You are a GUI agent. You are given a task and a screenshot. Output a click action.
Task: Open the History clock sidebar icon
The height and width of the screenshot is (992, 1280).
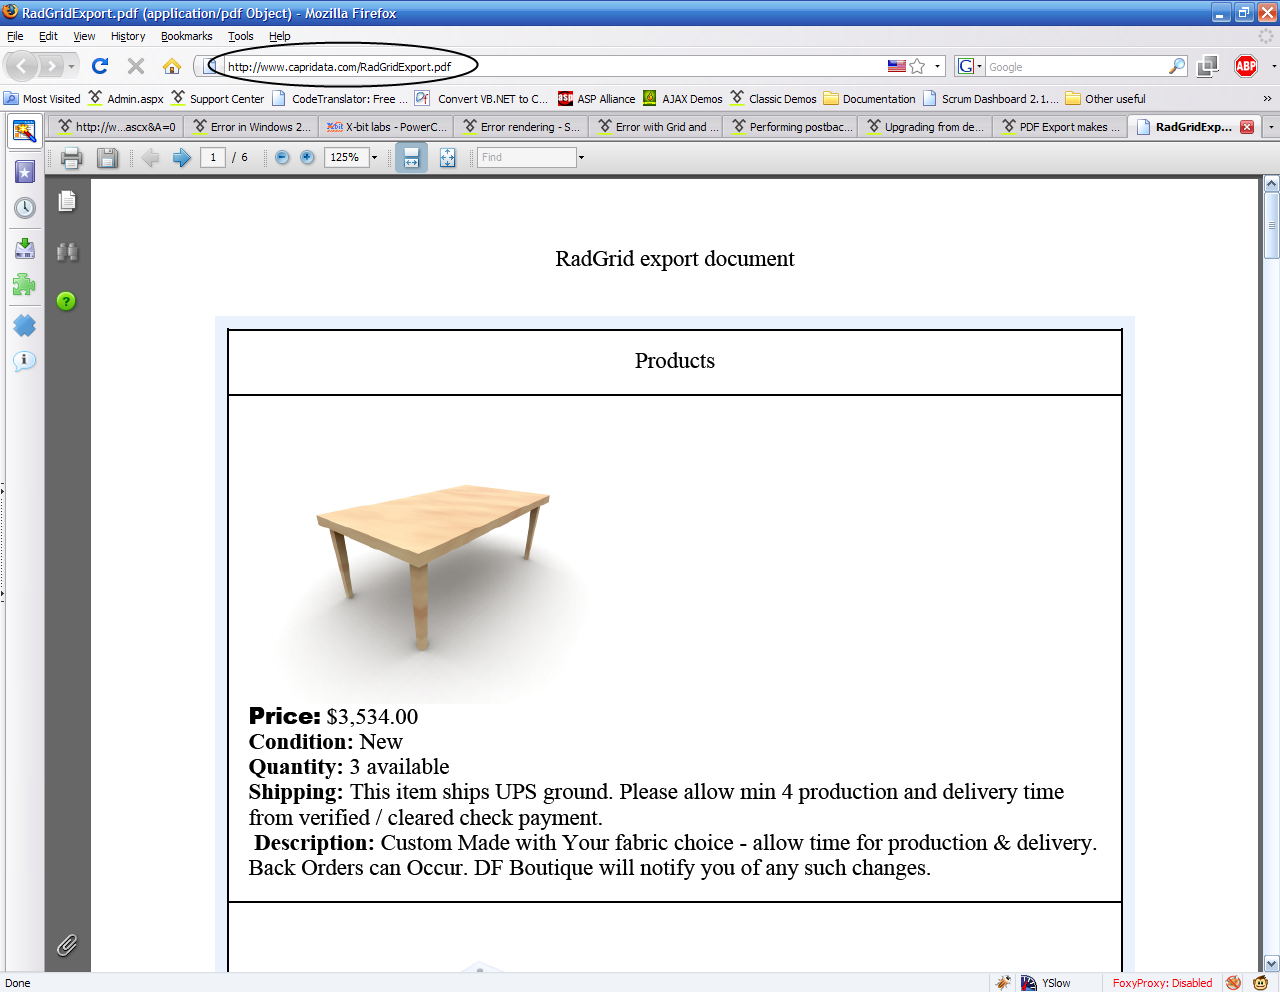click(x=25, y=208)
